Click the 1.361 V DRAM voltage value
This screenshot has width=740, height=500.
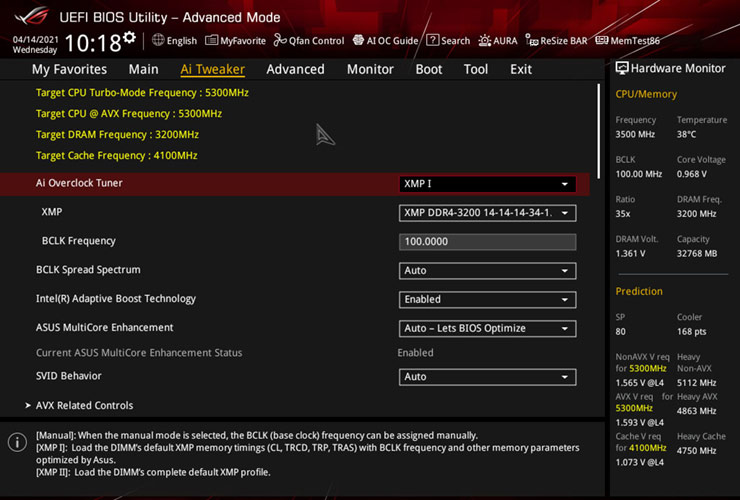tap(630, 254)
